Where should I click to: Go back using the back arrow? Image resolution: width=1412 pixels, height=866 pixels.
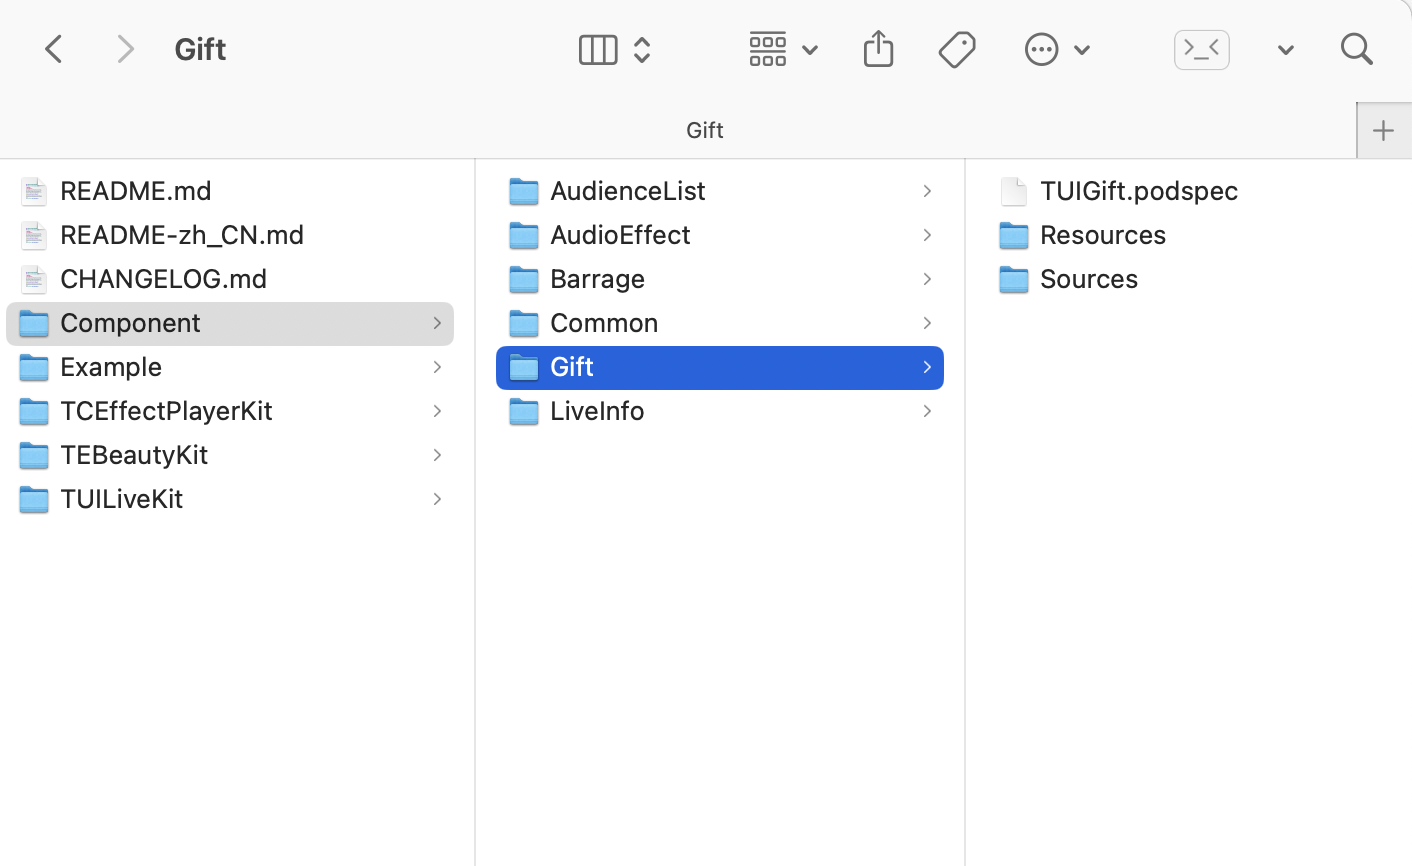[54, 49]
